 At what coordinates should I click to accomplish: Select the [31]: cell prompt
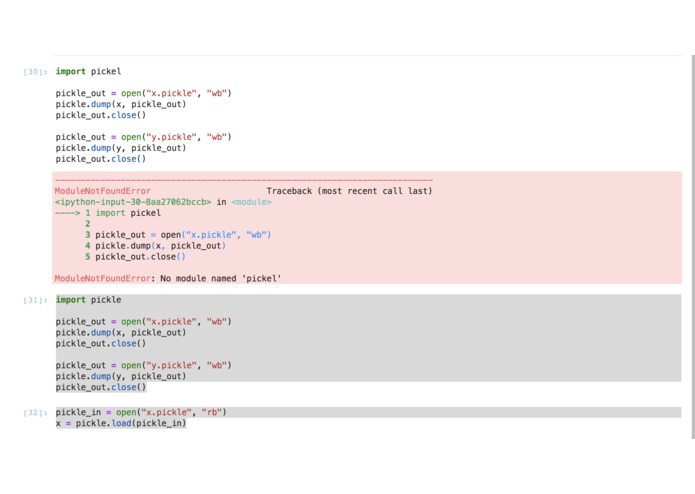[35, 300]
